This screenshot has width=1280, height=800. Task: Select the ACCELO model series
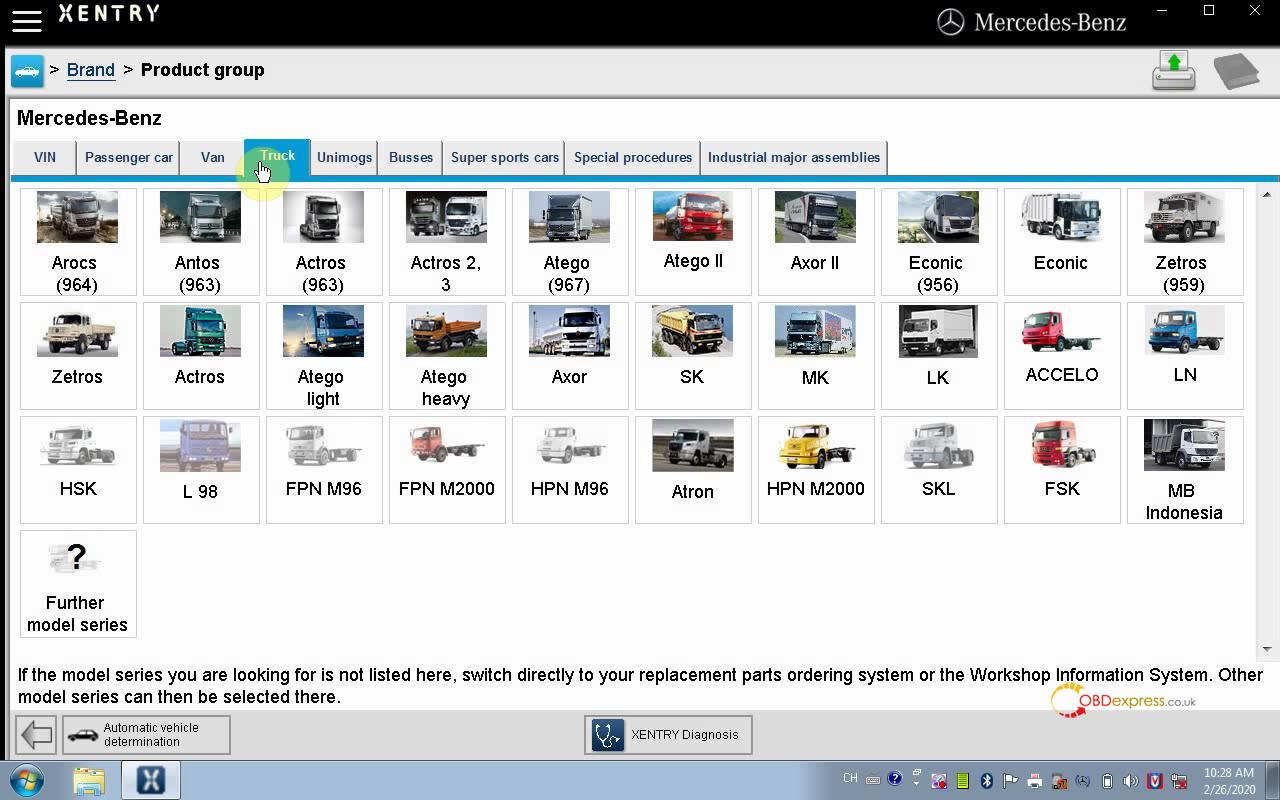click(1062, 356)
